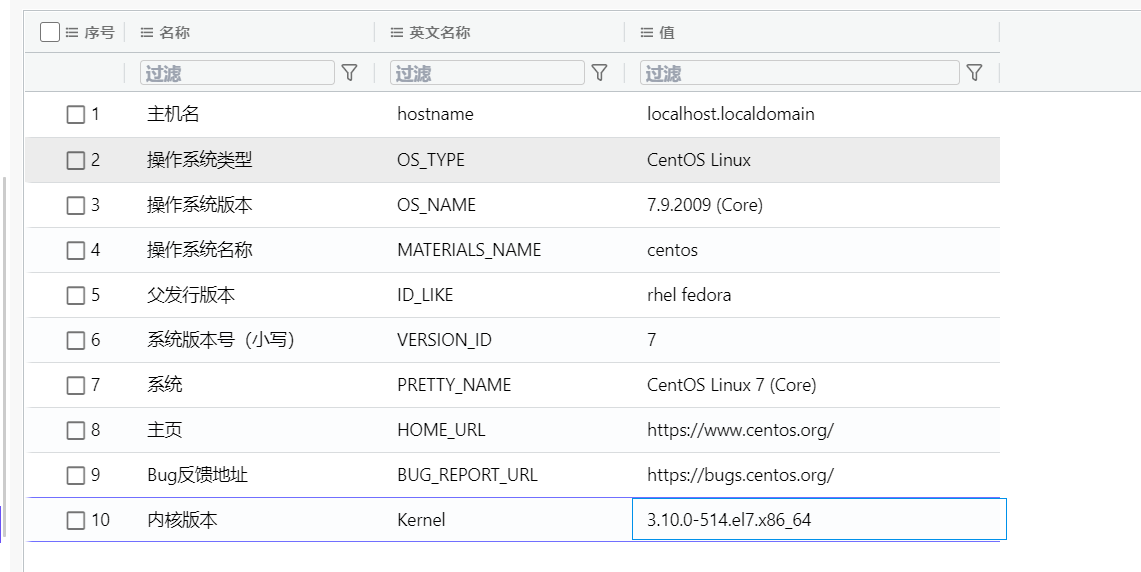The image size is (1141, 572).
Task: Click the VERSION_ID cell
Action: [x=445, y=340]
